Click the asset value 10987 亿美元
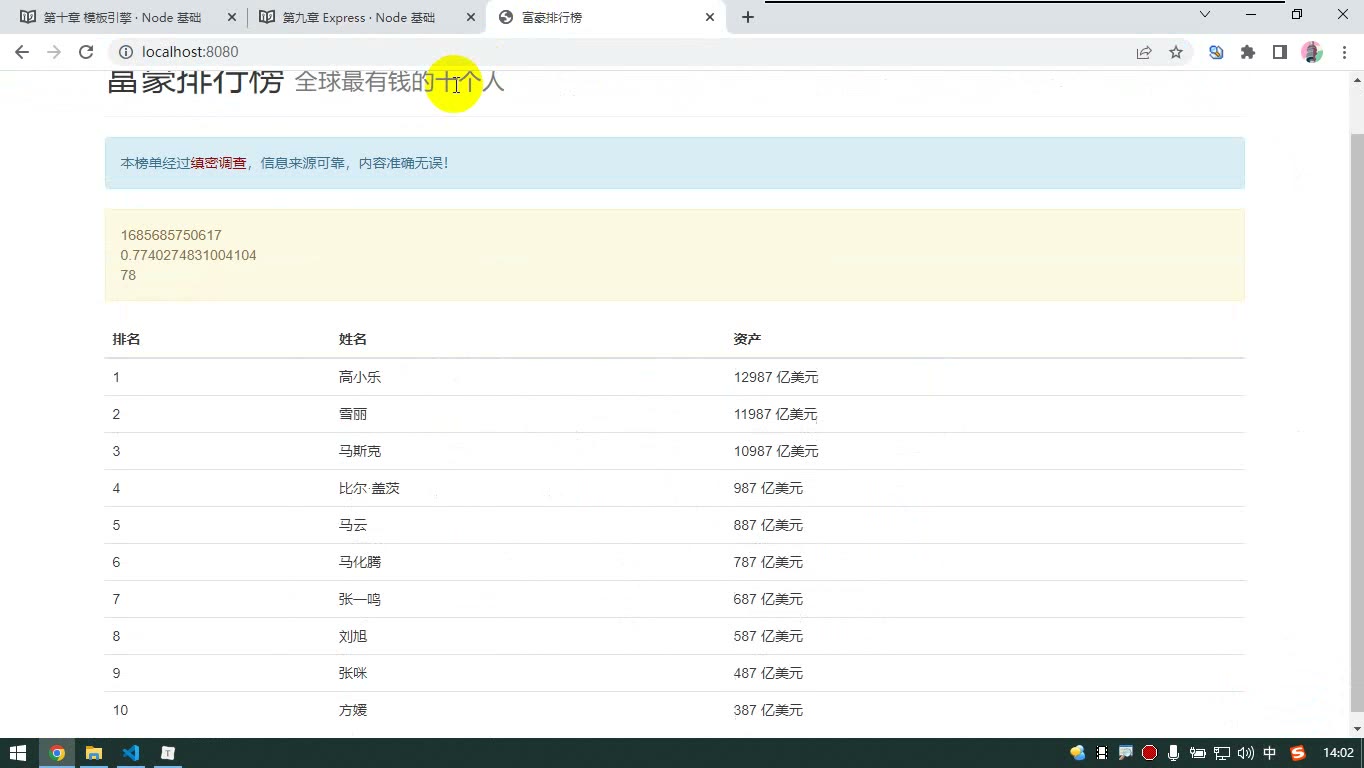The image size is (1364, 768). point(776,451)
